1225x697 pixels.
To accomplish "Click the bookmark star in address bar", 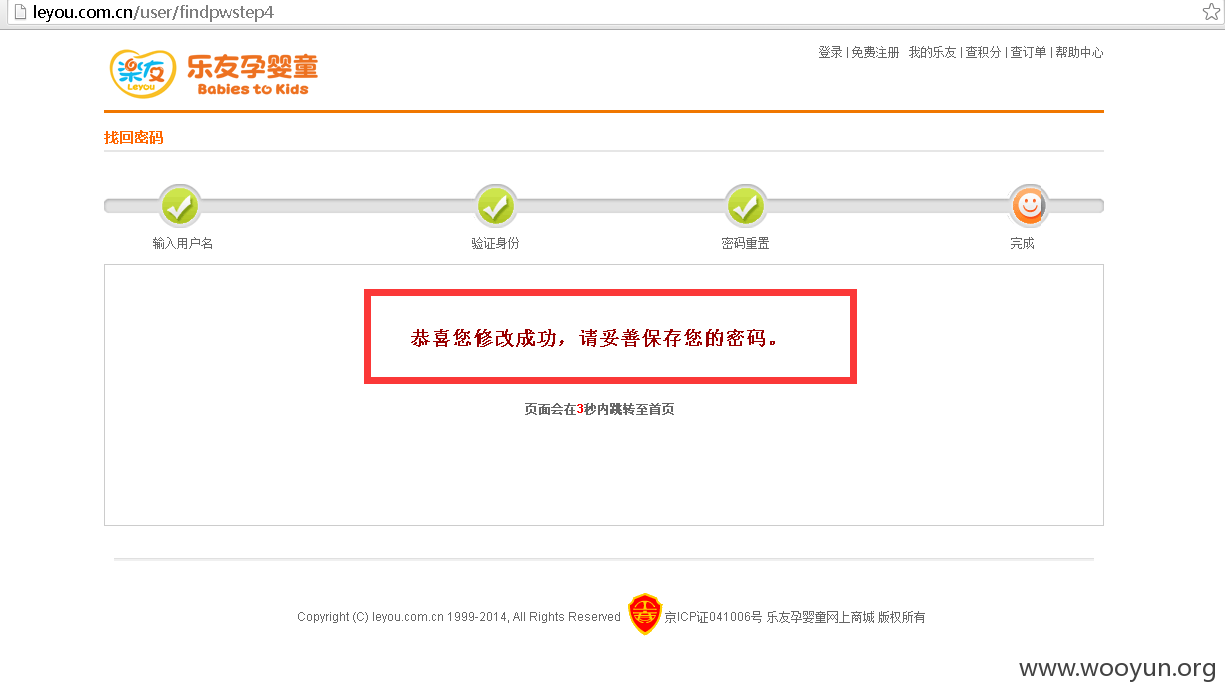I will (x=1211, y=12).
